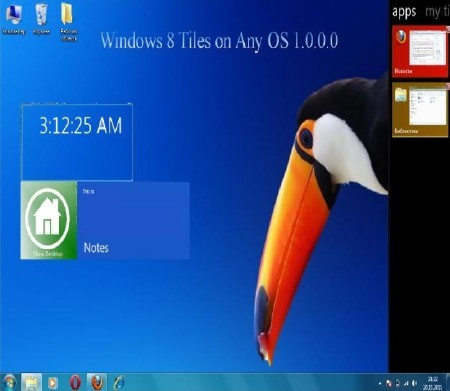Image resolution: width=450 pixels, height=391 pixels.
Task: Open the red Firefox Новости tile
Action: (420, 52)
